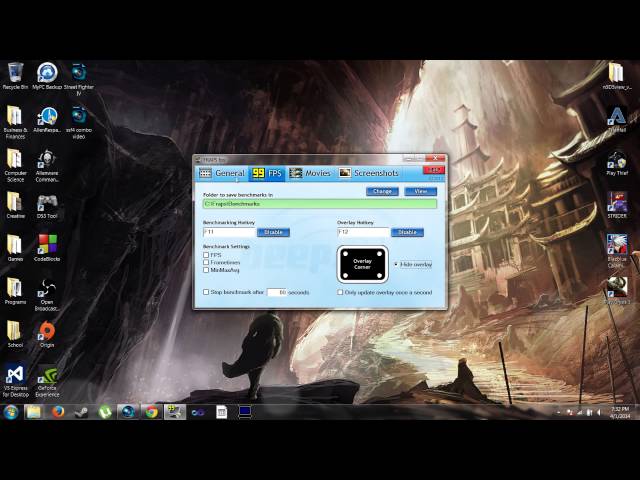The image size is (640, 480).
Task: Enable the Frametimes checkbox
Action: [x=206, y=262]
